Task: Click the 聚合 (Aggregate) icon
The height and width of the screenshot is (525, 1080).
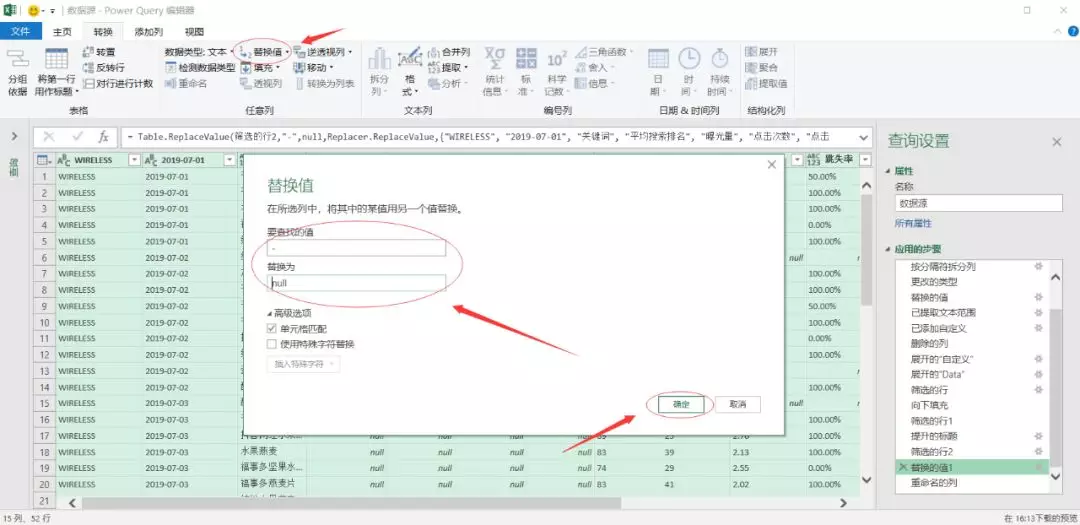Action: pyautogui.click(x=751, y=68)
